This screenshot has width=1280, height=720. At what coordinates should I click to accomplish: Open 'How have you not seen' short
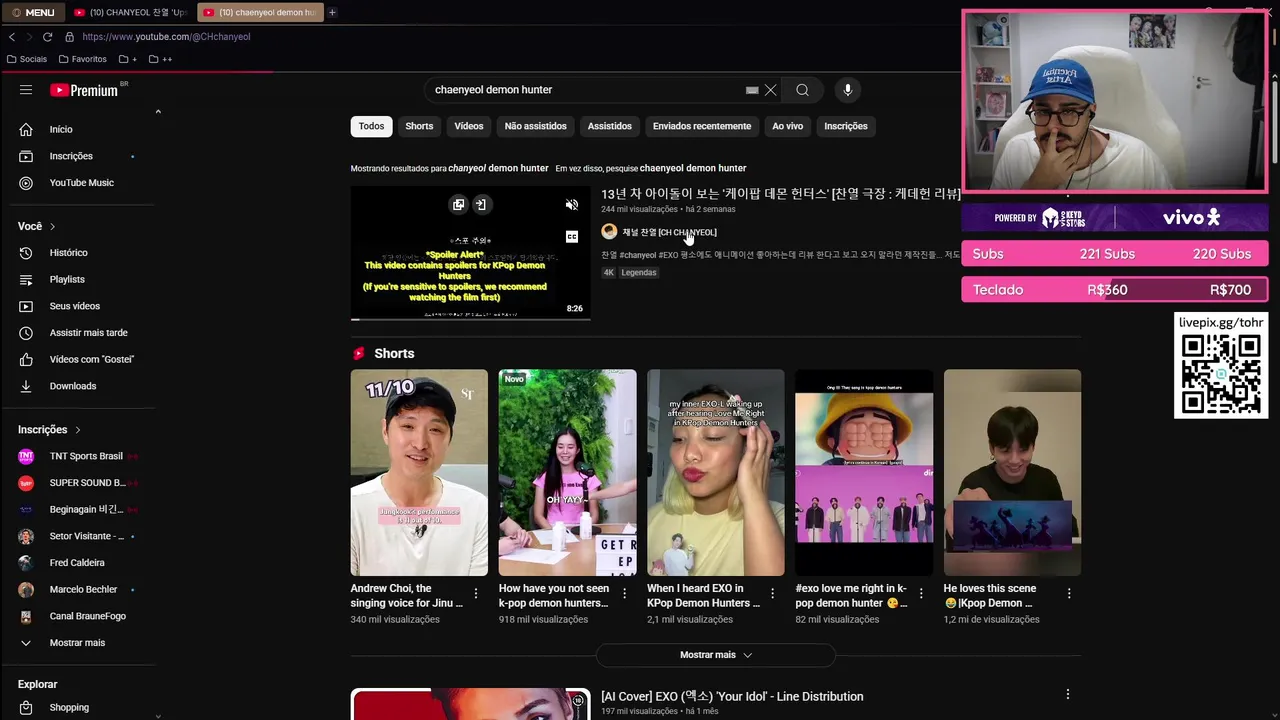[x=567, y=473]
